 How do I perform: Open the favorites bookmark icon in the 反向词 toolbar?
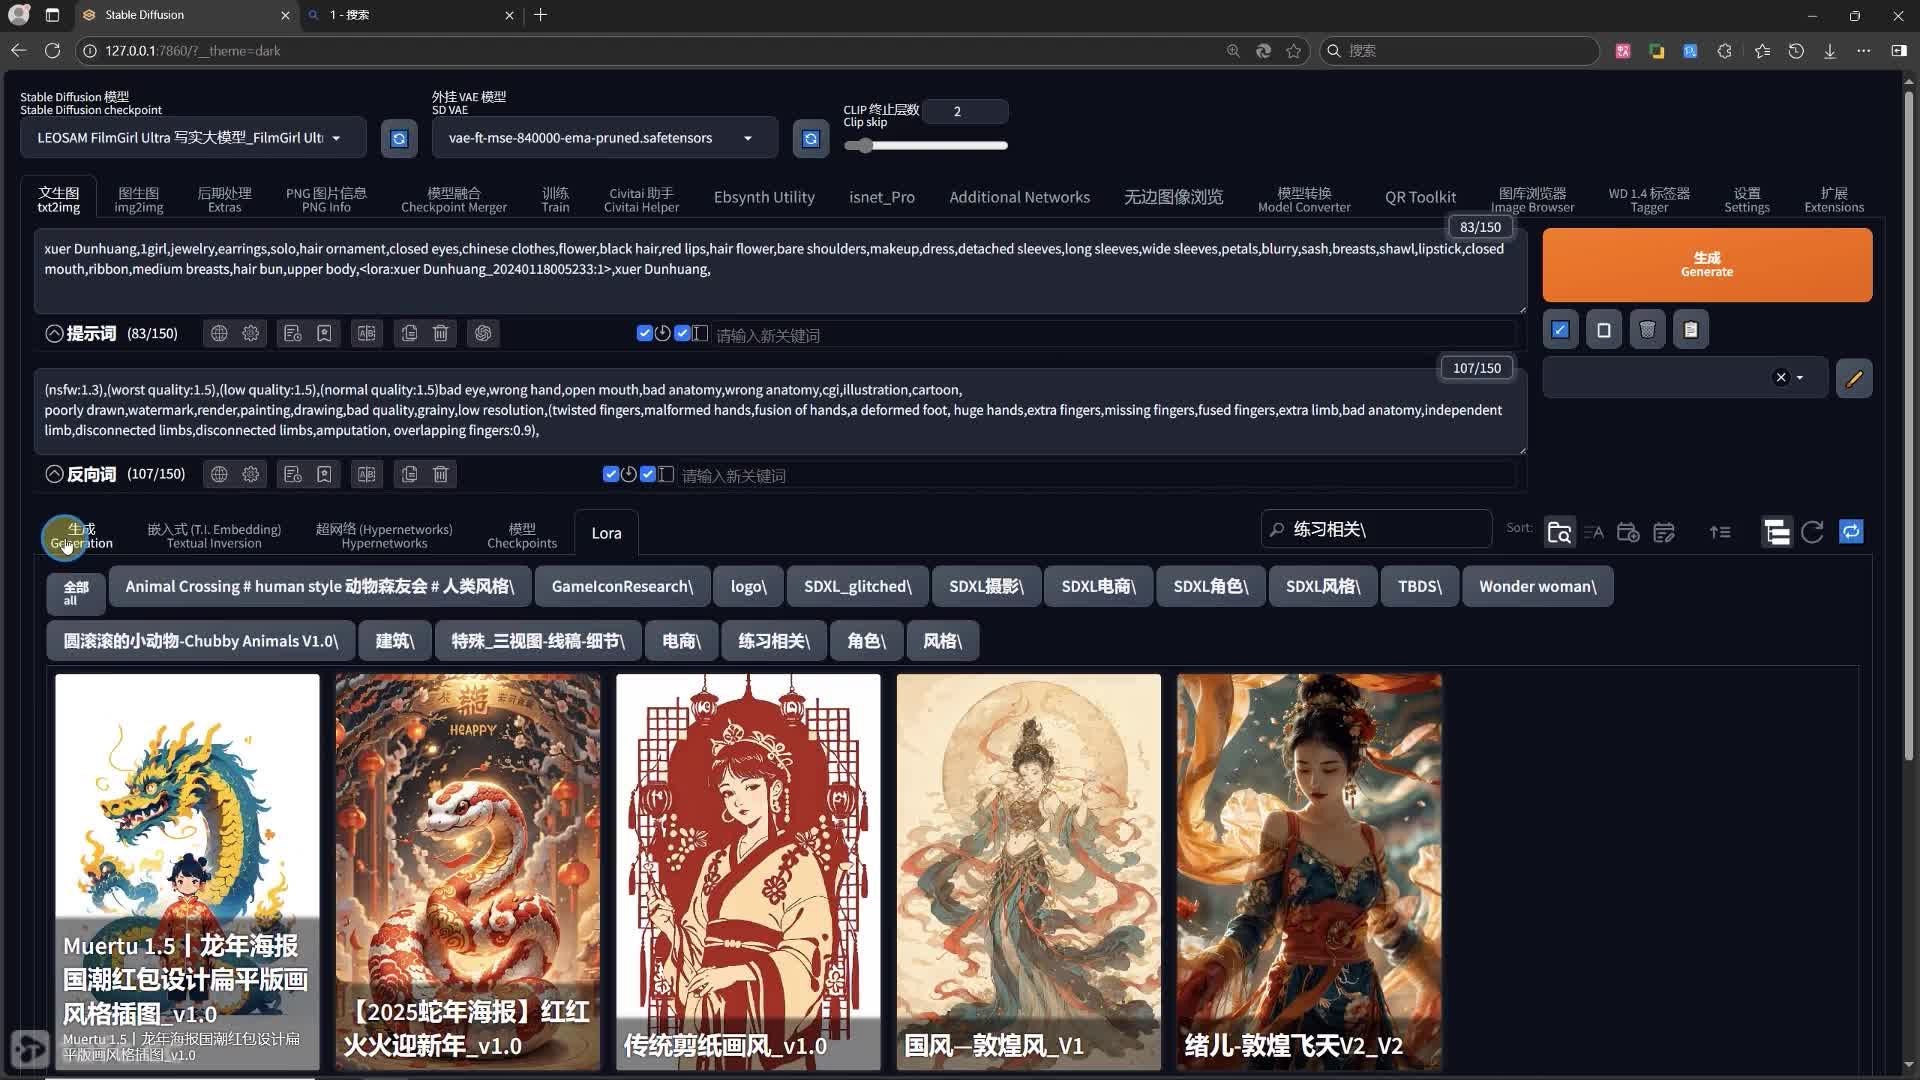tap(324, 474)
